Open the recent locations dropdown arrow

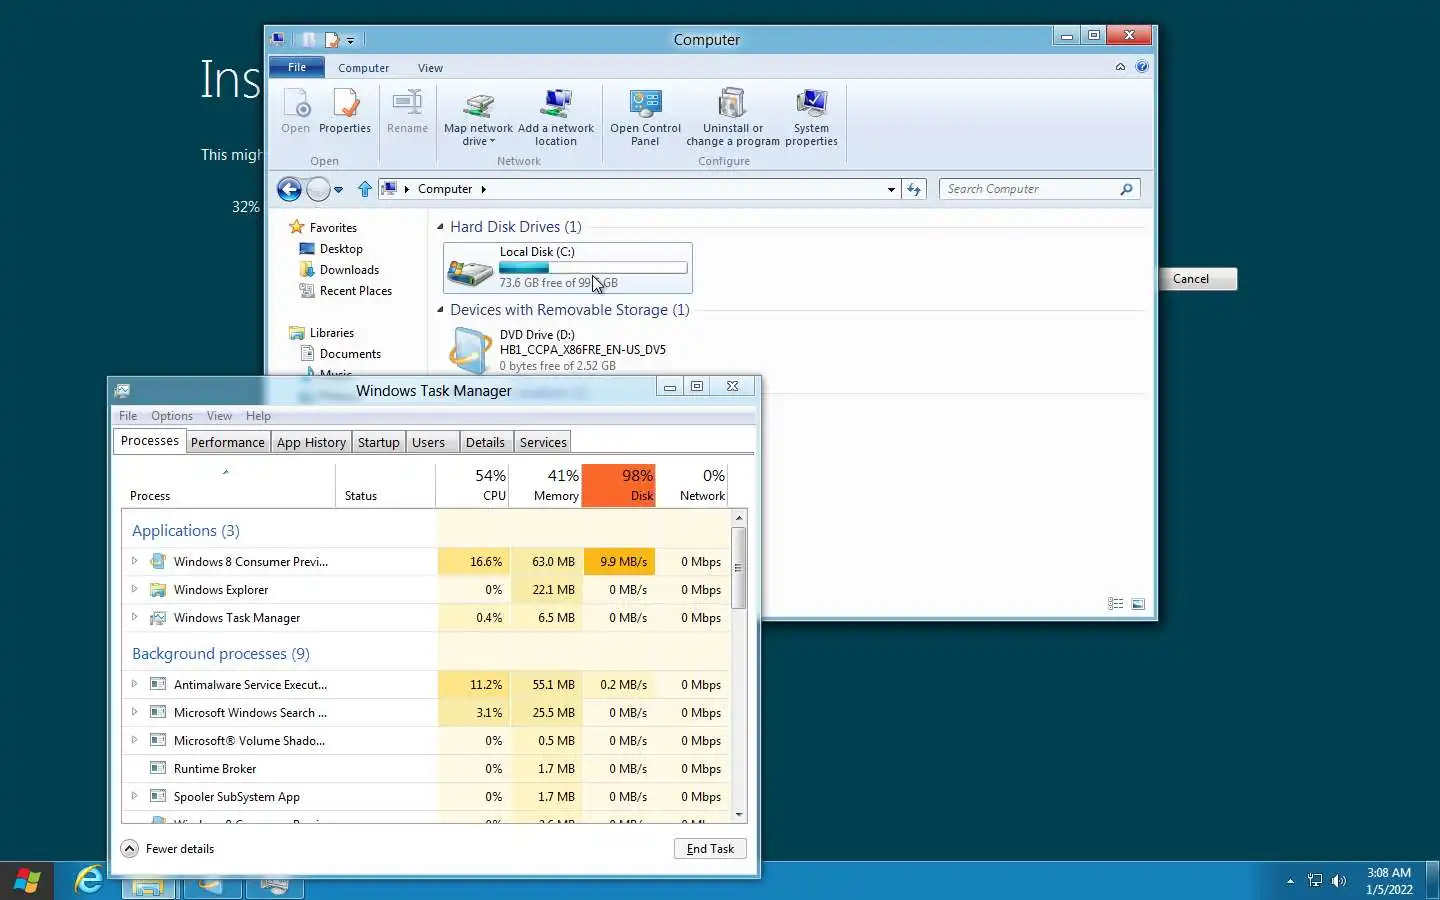[338, 189]
